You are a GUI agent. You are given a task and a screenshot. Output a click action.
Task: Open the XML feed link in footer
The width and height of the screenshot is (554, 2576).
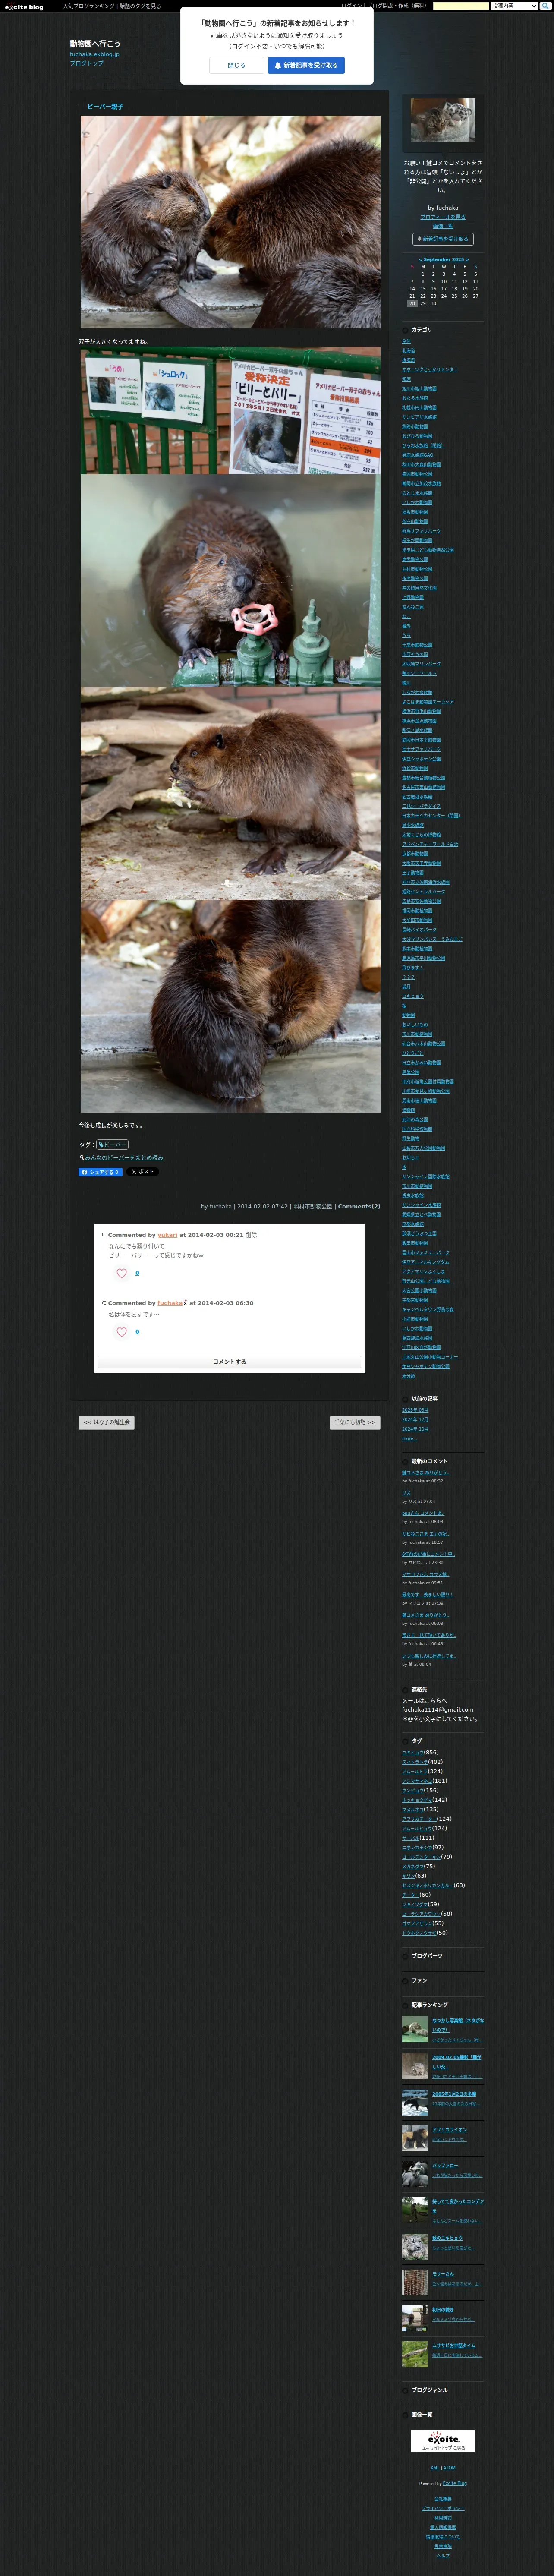click(435, 2468)
